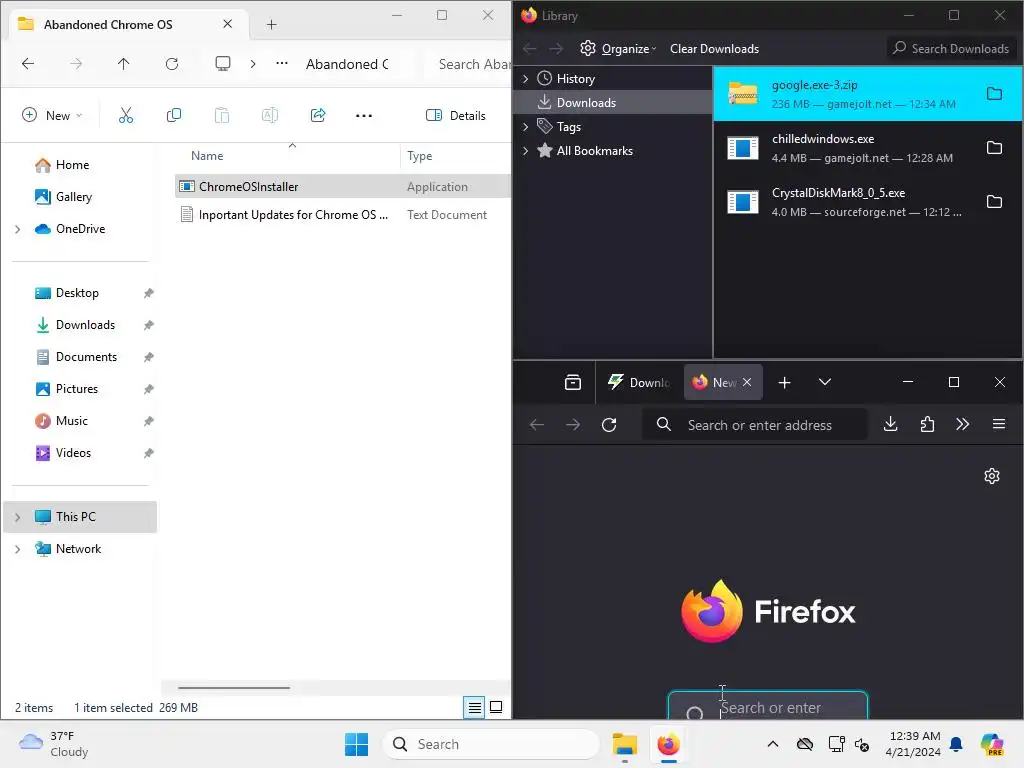Image resolution: width=1024 pixels, height=768 pixels.
Task: Open new tab personalization gear in Firefox
Action: click(x=991, y=476)
